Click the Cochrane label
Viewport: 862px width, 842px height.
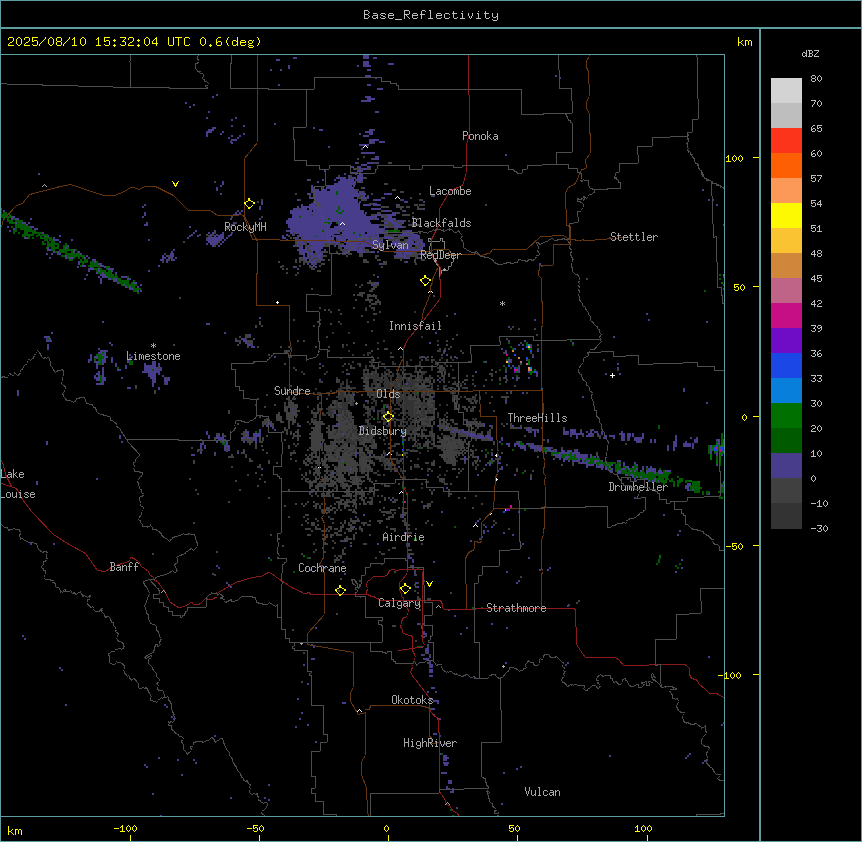coord(322,568)
